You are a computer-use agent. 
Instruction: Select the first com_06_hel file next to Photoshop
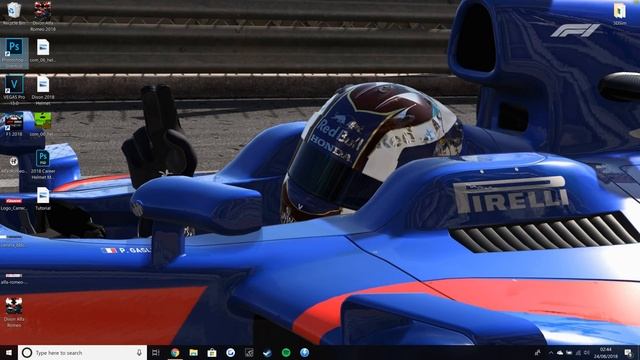click(43, 51)
